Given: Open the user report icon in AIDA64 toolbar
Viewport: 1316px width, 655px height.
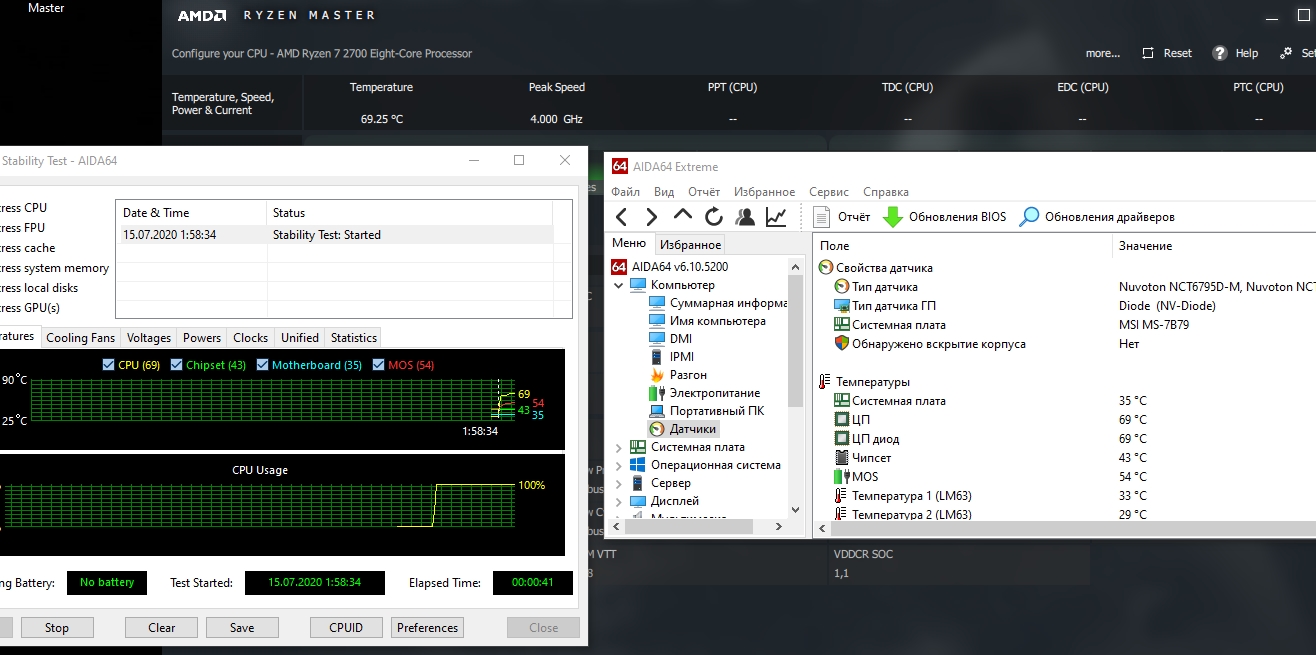Looking at the screenshot, I should pos(744,217).
